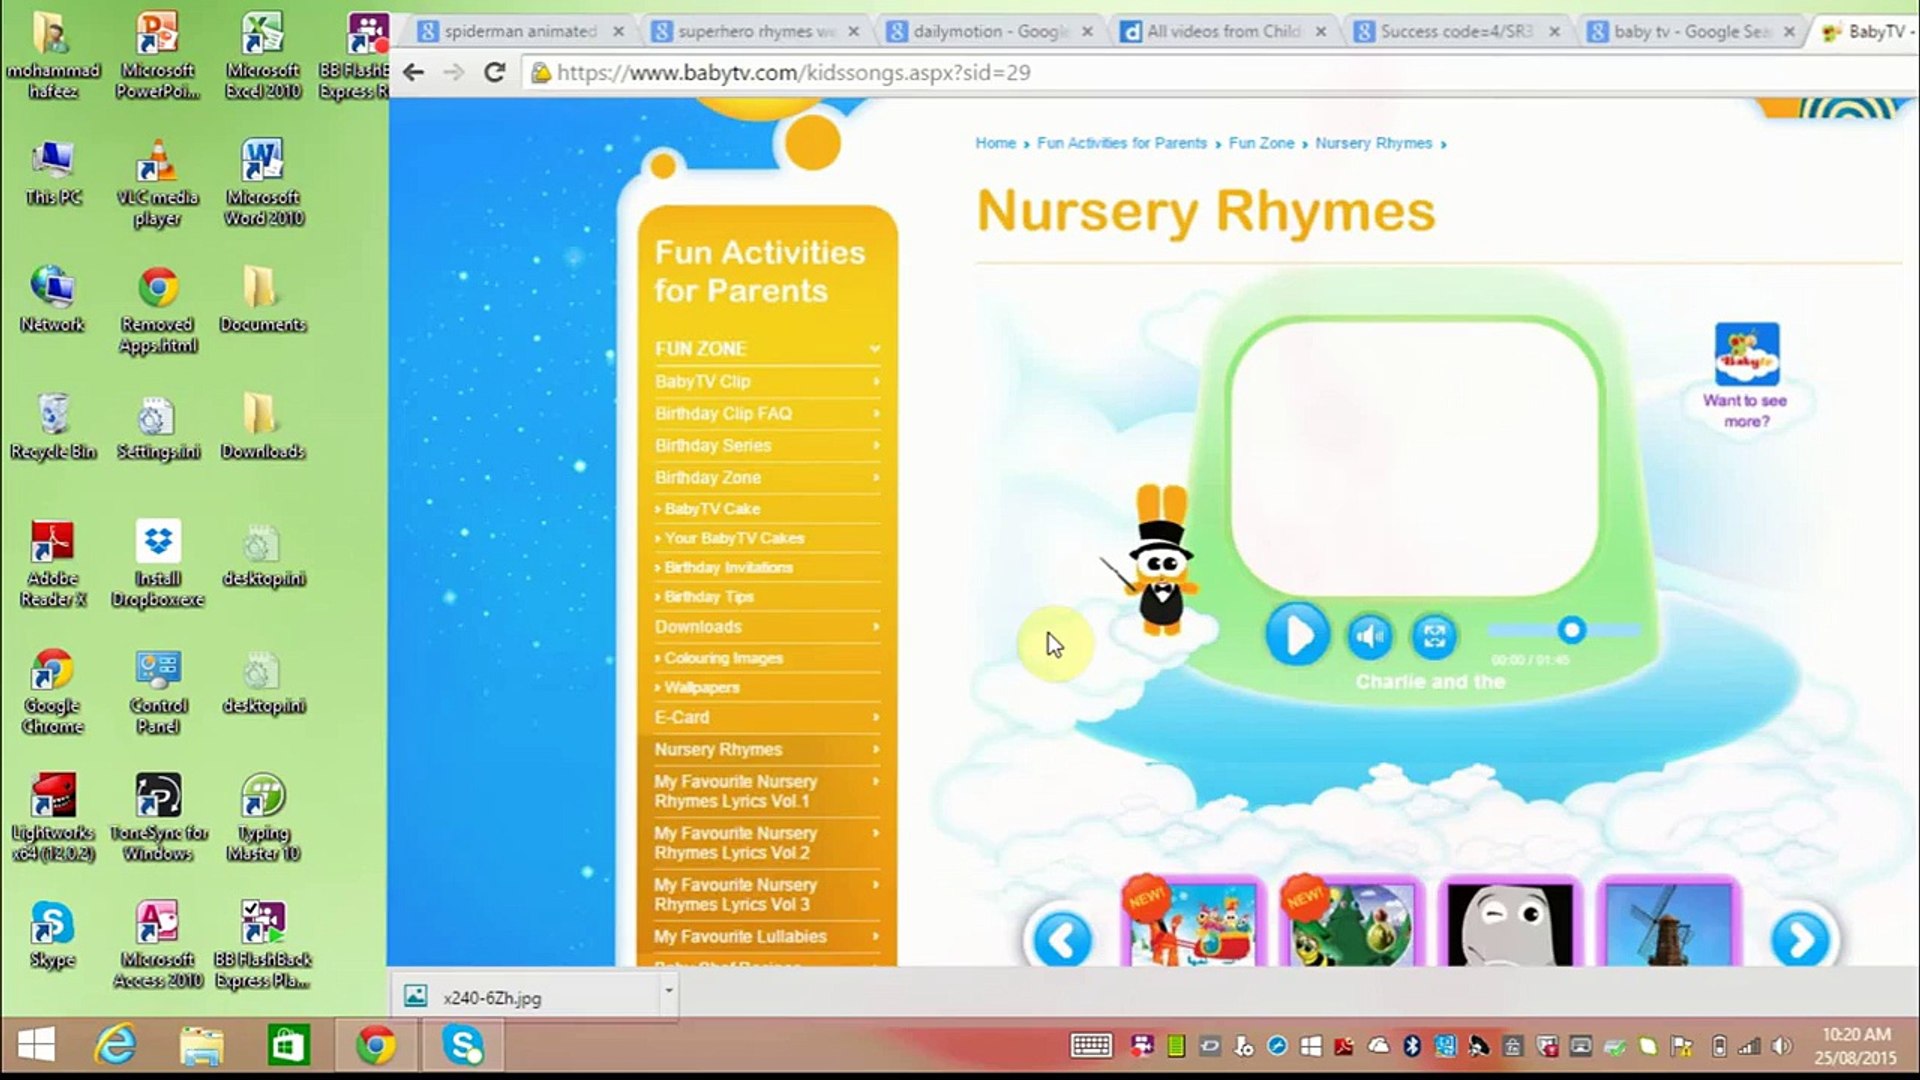Switch to 'baby tv - Google Search' tab
The image size is (1920, 1080).
point(1690,32)
